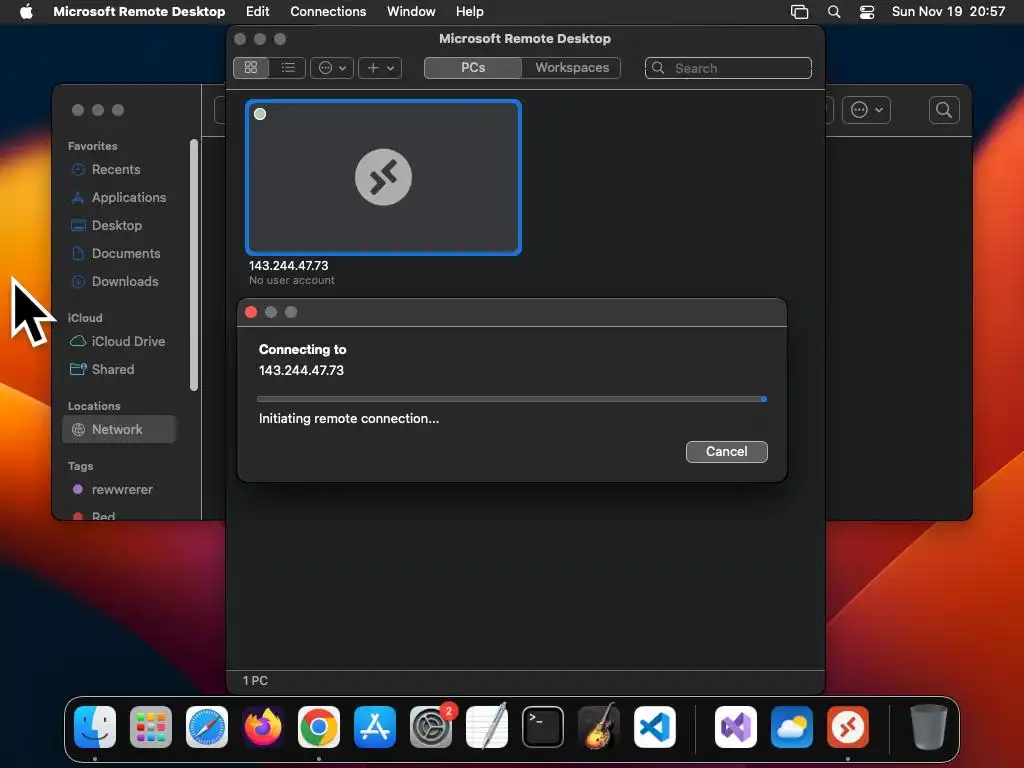The image size is (1024, 768).
Task: Open Documents in Finder sidebar
Action: click(119, 253)
